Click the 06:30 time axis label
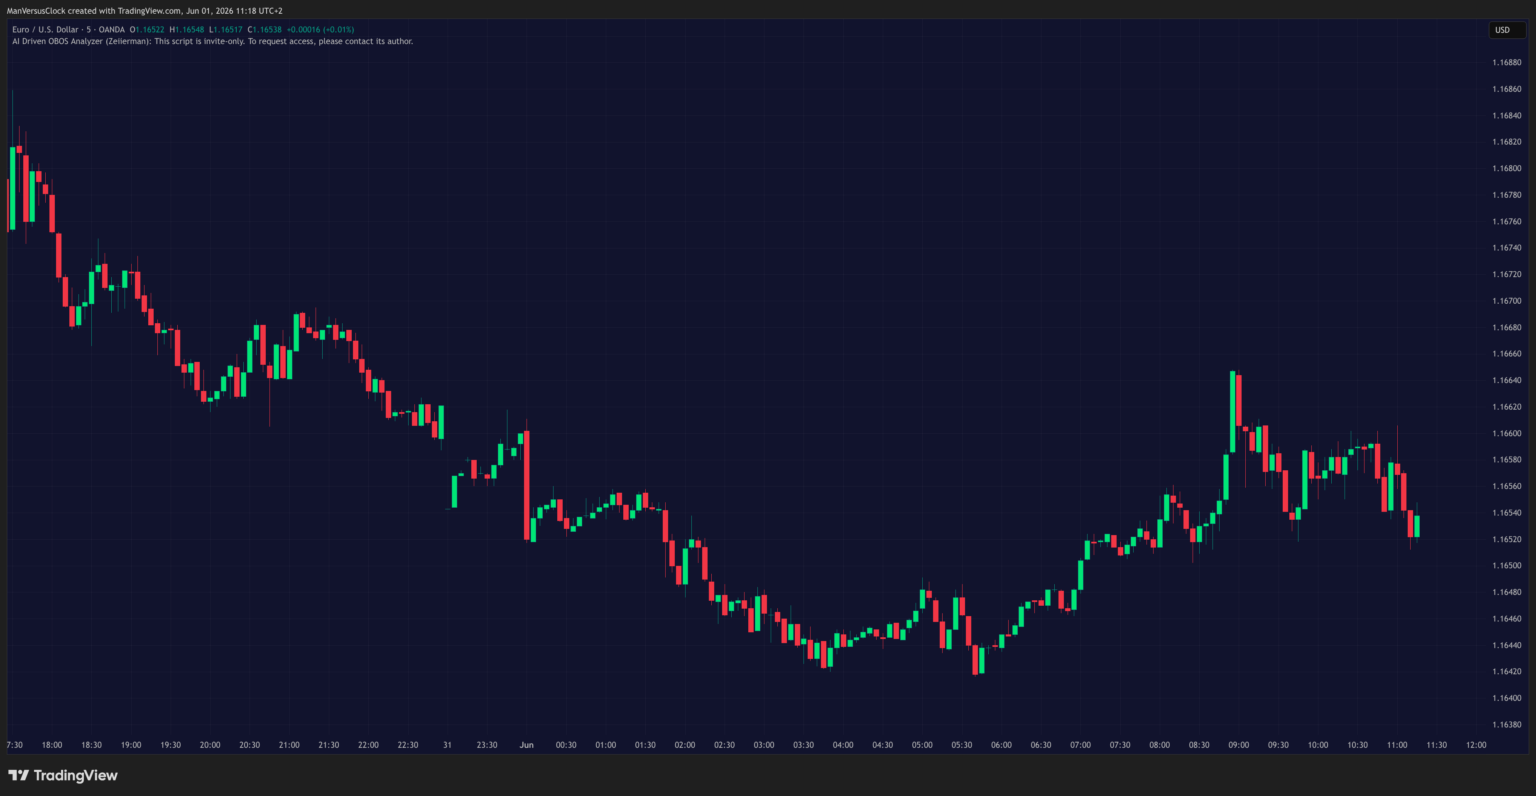 [1041, 745]
